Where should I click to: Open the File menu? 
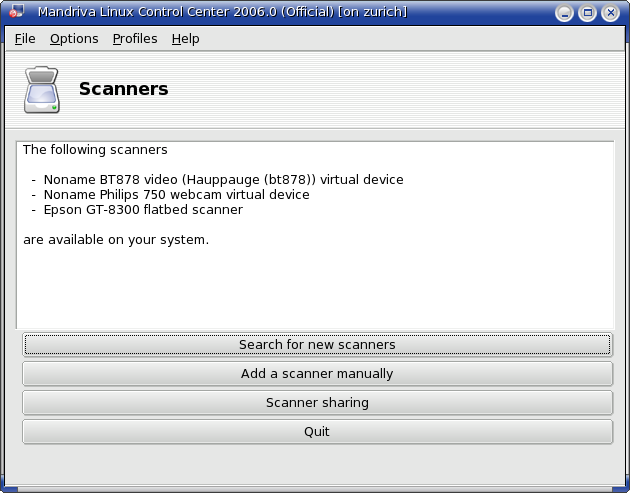(x=25, y=39)
